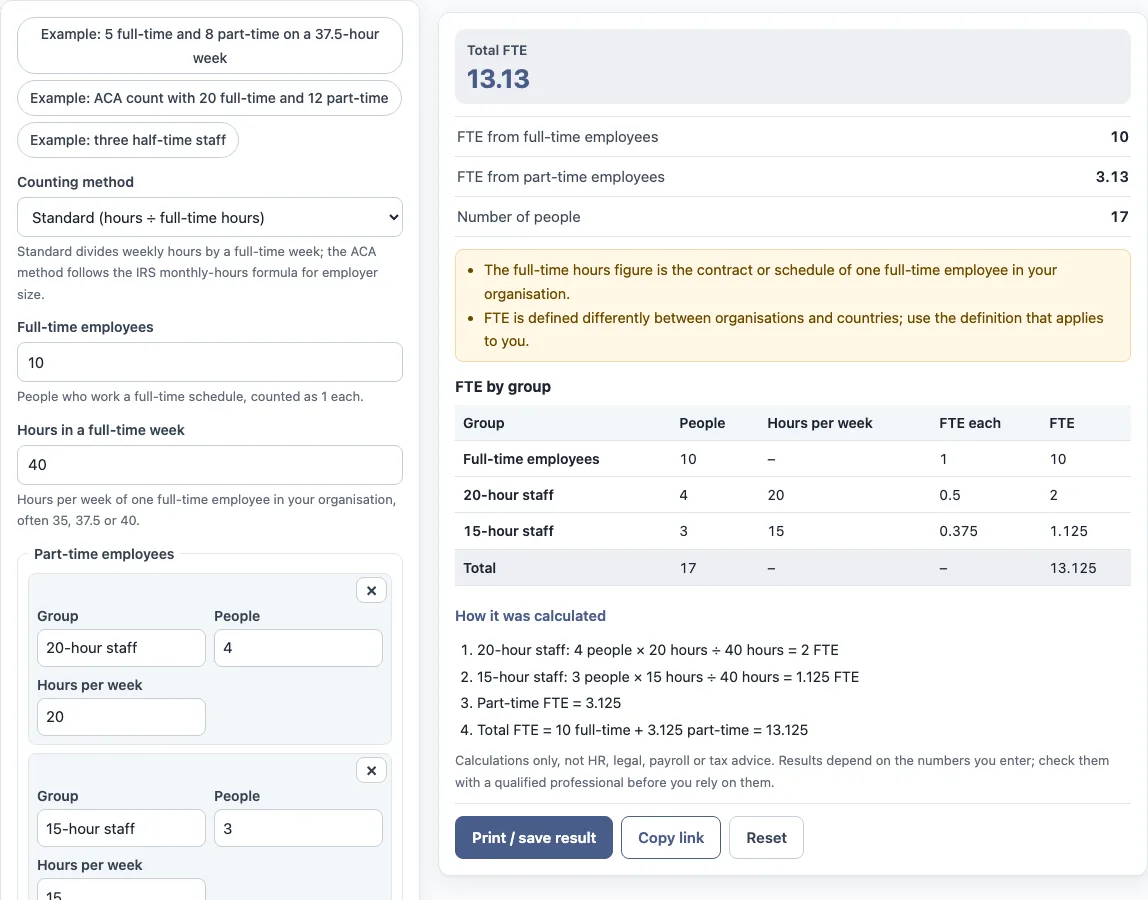This screenshot has height=900, width=1148.
Task: Click the 0.375 FTE each cell
Action: click(x=958, y=531)
